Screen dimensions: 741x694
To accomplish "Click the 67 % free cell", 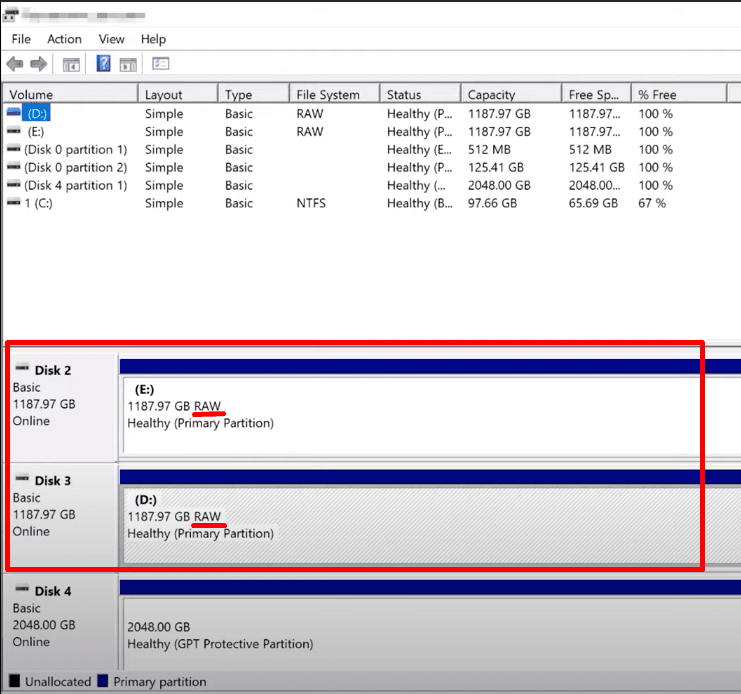I will point(652,203).
